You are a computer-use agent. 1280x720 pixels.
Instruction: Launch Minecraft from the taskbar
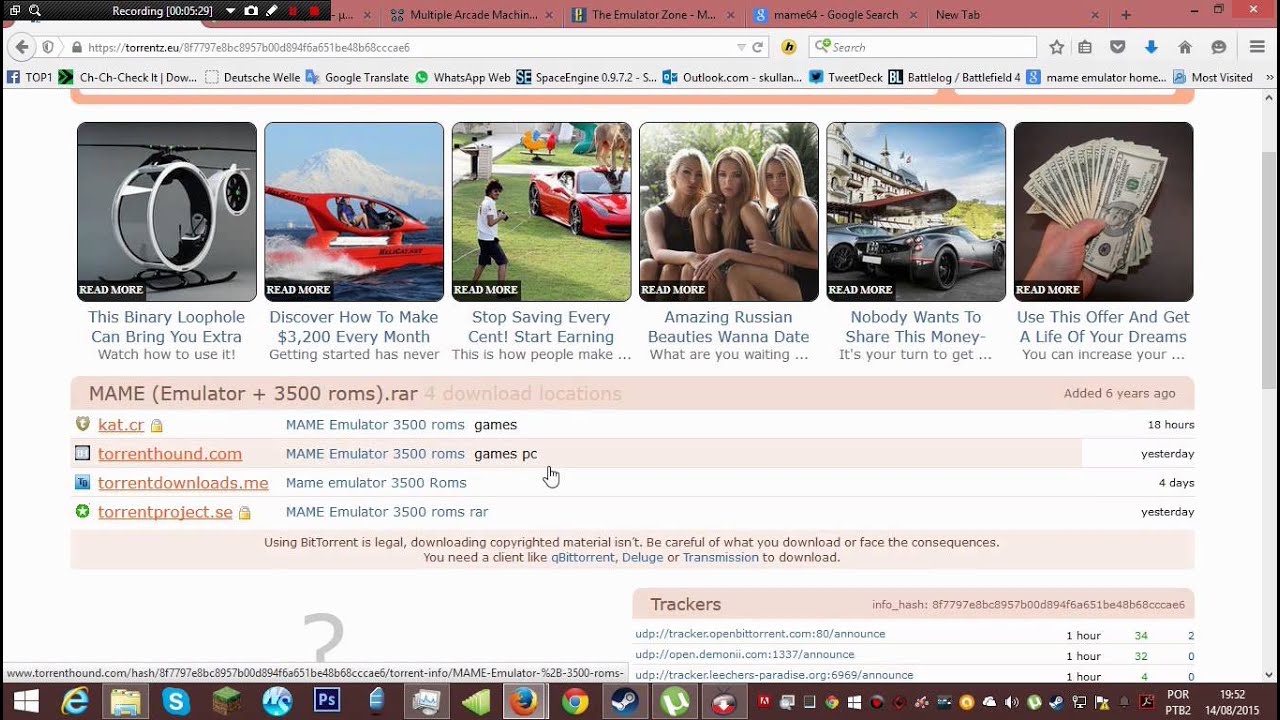(226, 702)
